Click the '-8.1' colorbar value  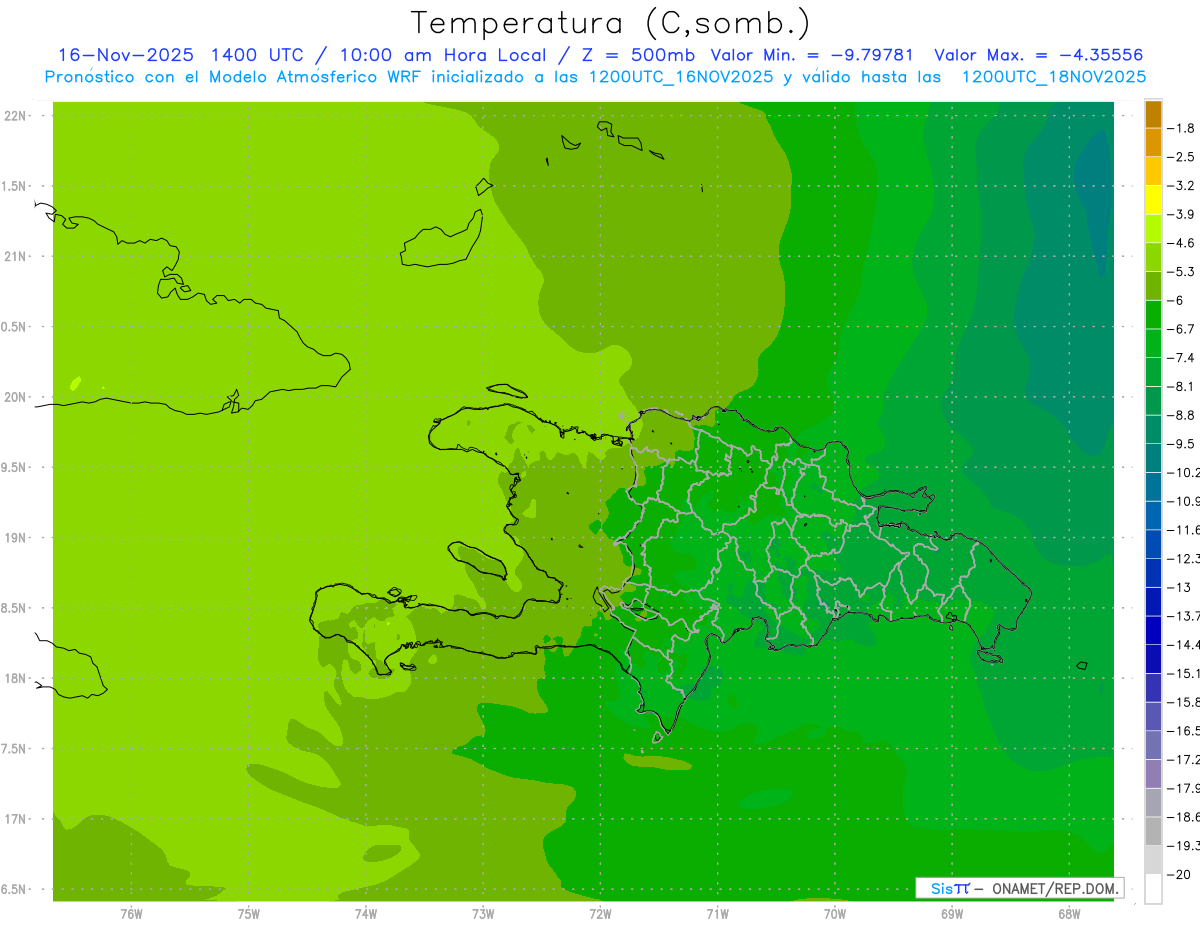point(1182,386)
